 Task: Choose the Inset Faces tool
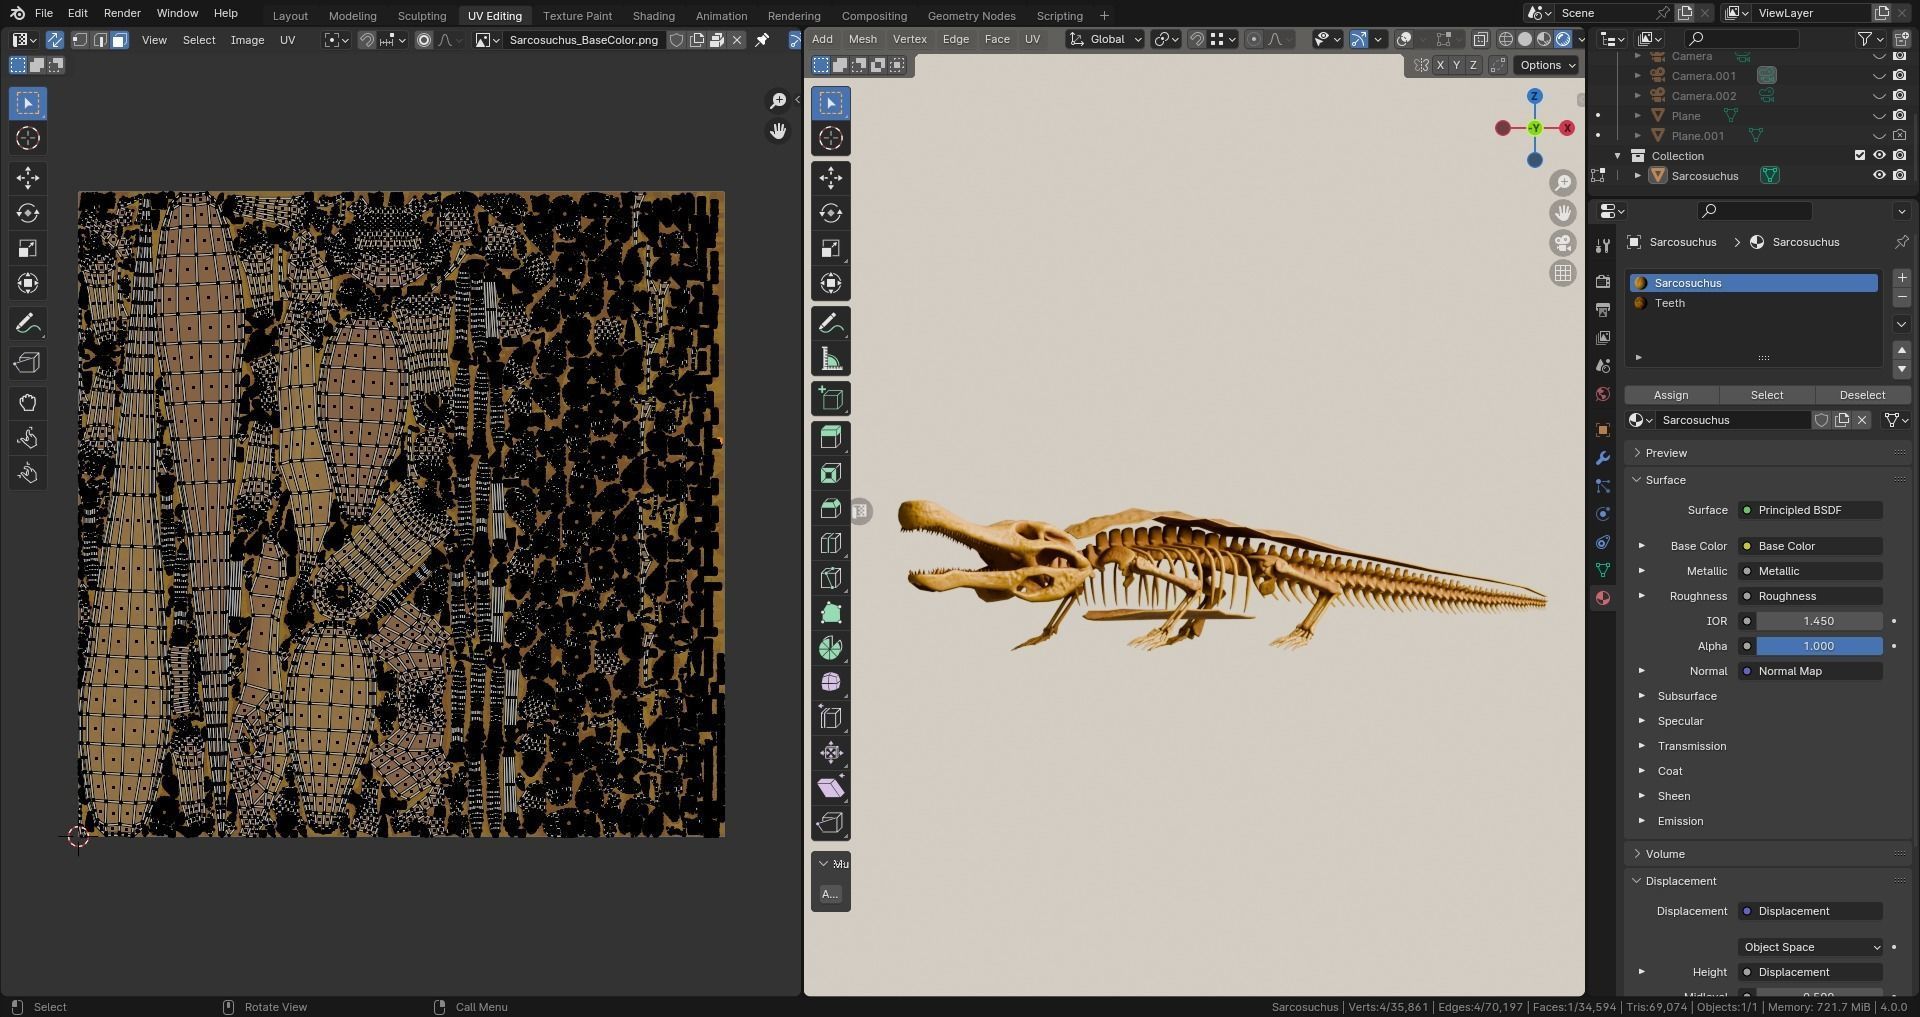830,473
